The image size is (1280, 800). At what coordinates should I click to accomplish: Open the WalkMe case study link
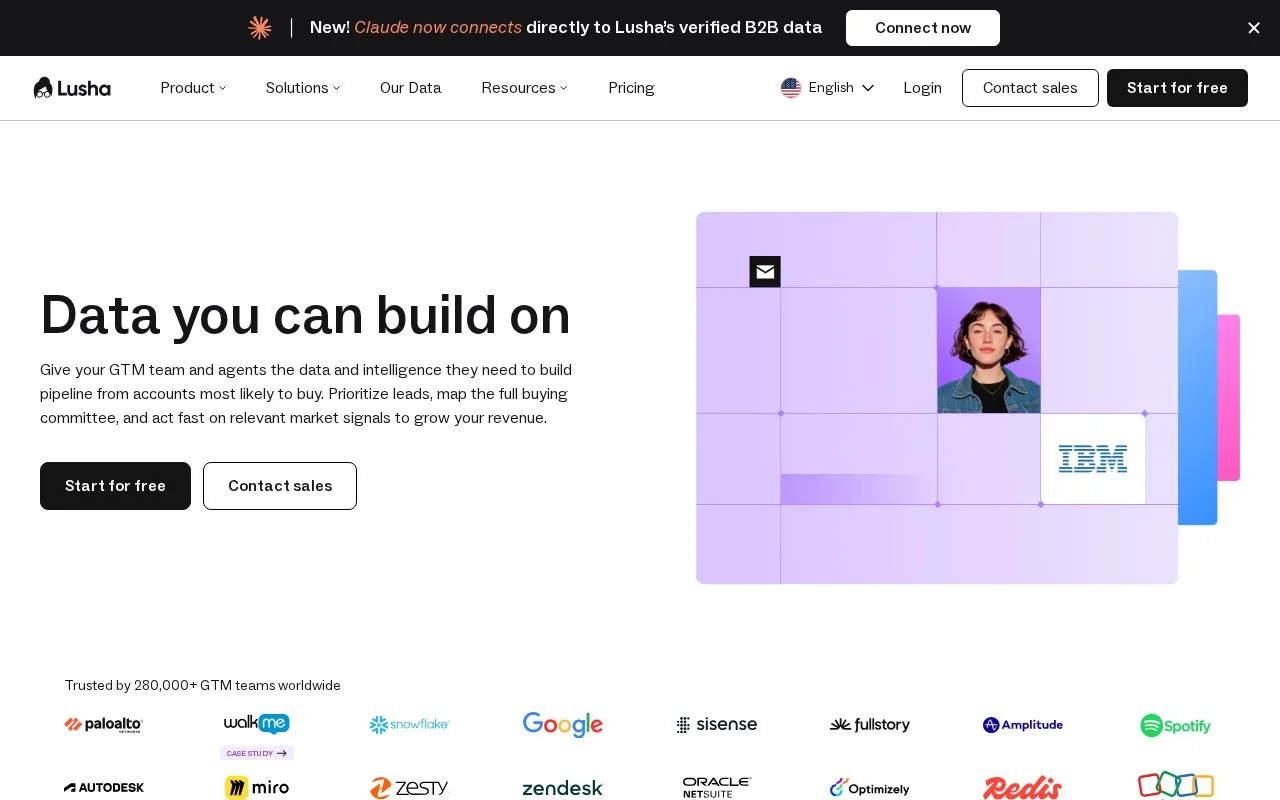tap(257, 753)
